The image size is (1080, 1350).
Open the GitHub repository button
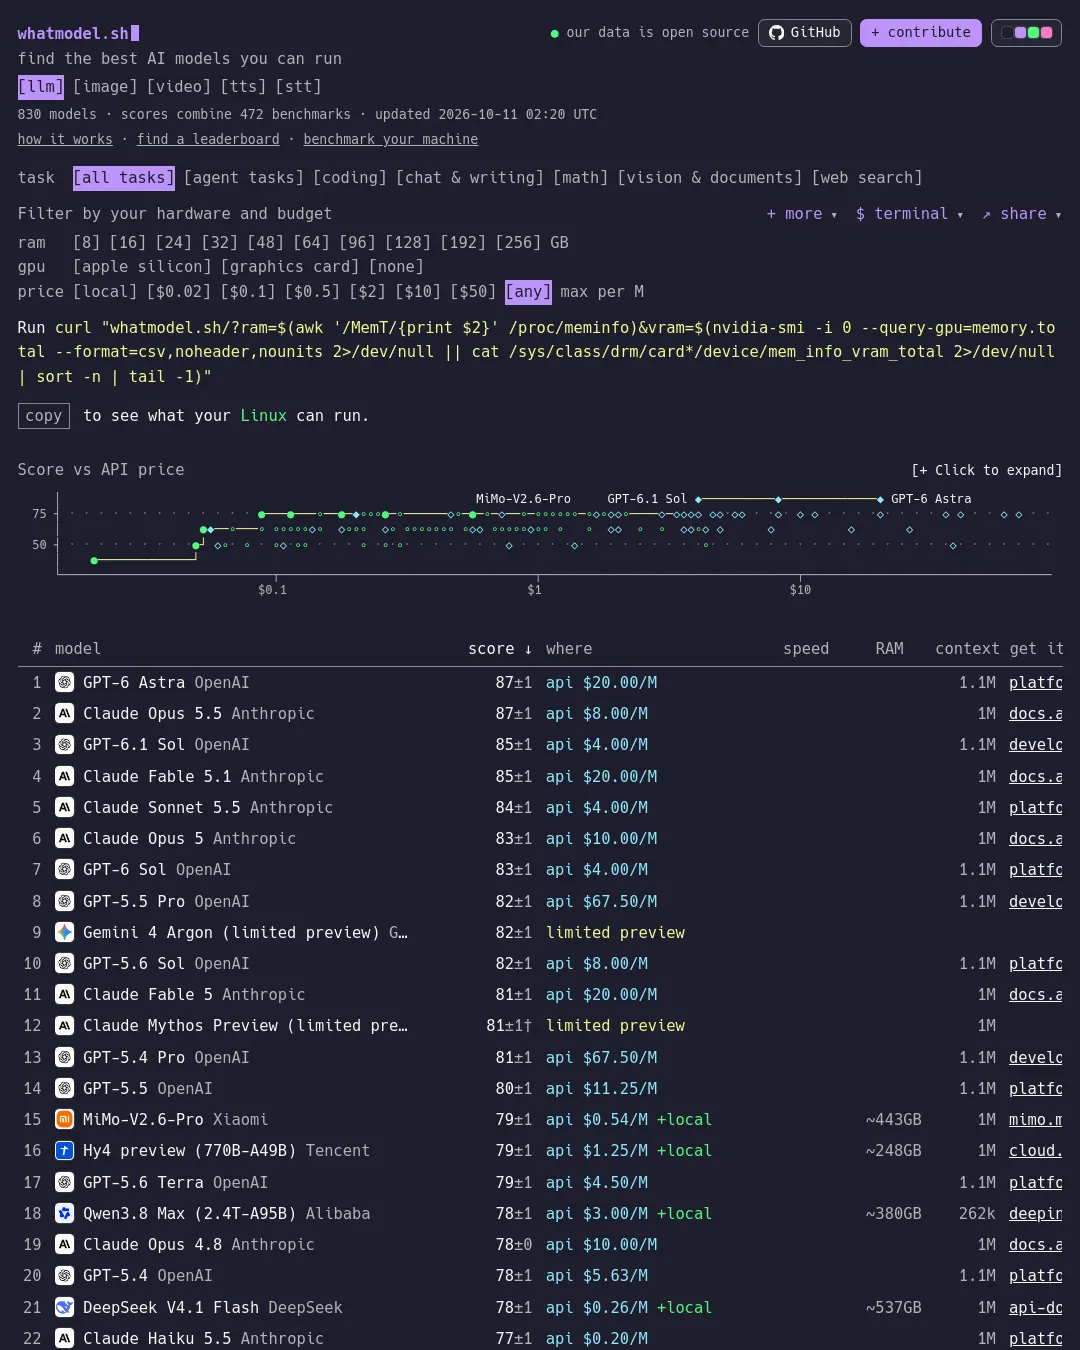click(805, 33)
